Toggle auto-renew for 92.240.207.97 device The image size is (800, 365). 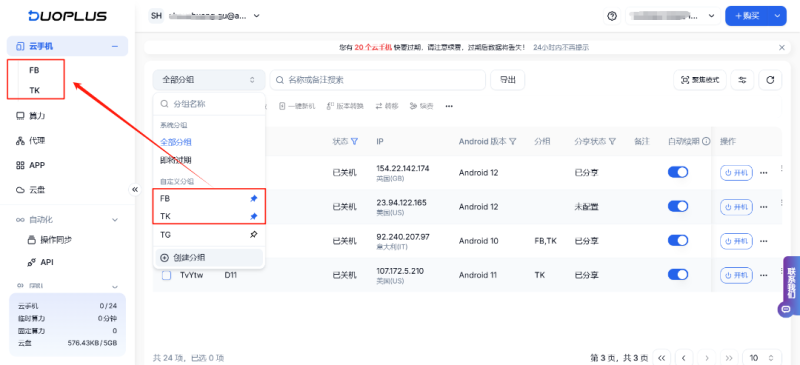[678, 240]
